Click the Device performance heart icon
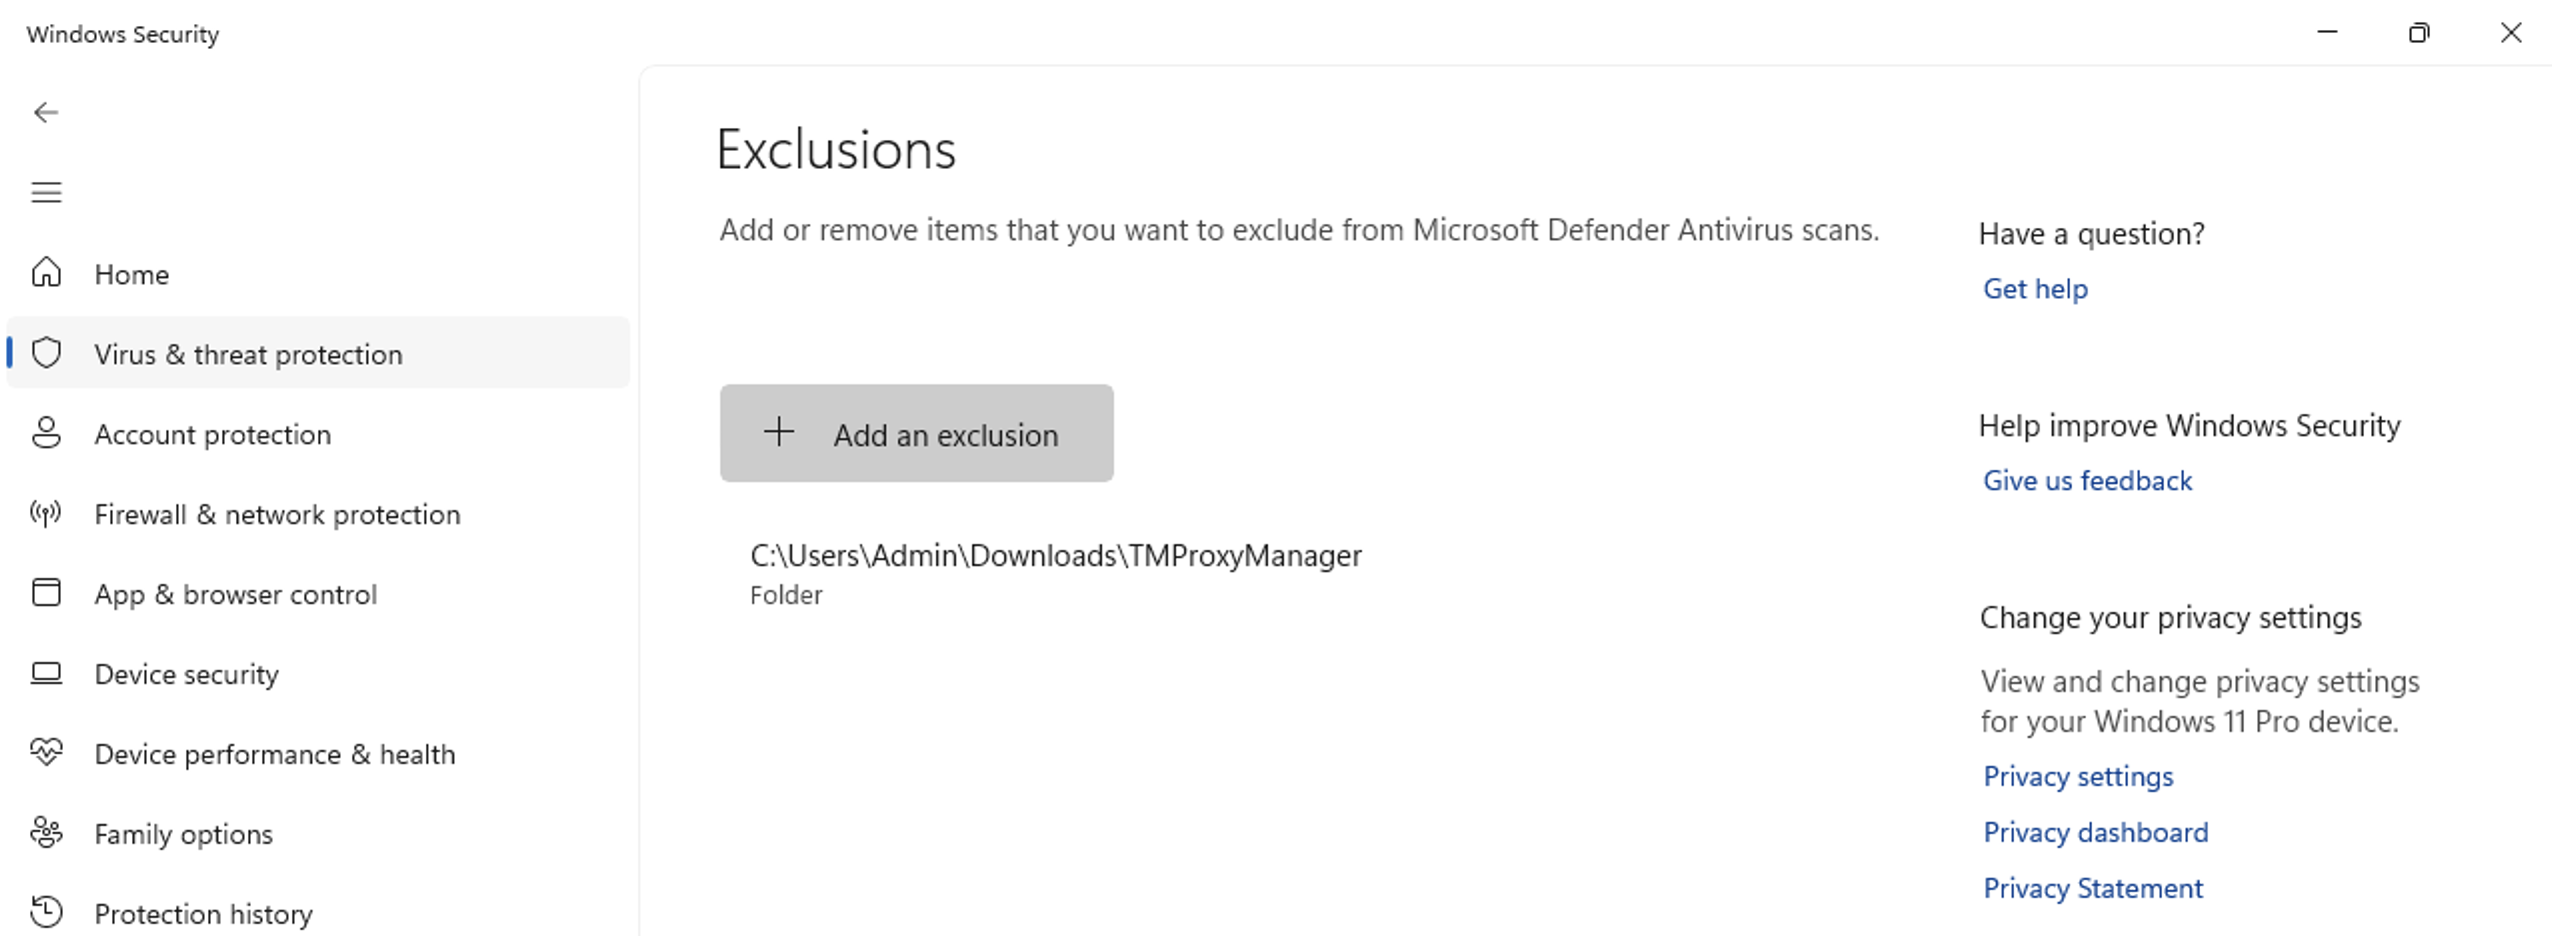This screenshot has width=2552, height=936. (46, 753)
